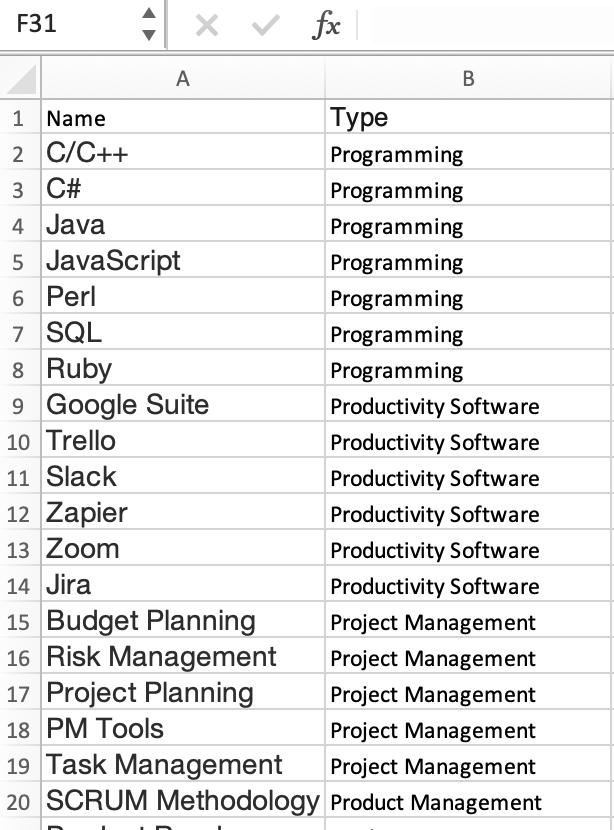Click the Name Box up arrow
The width and height of the screenshot is (614, 830).
pos(149,13)
